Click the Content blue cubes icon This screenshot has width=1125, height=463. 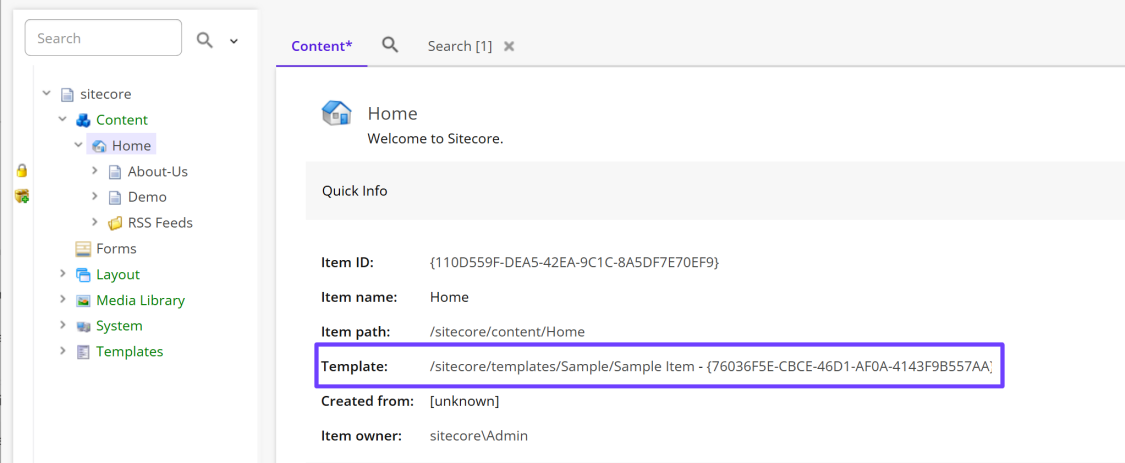(x=83, y=120)
